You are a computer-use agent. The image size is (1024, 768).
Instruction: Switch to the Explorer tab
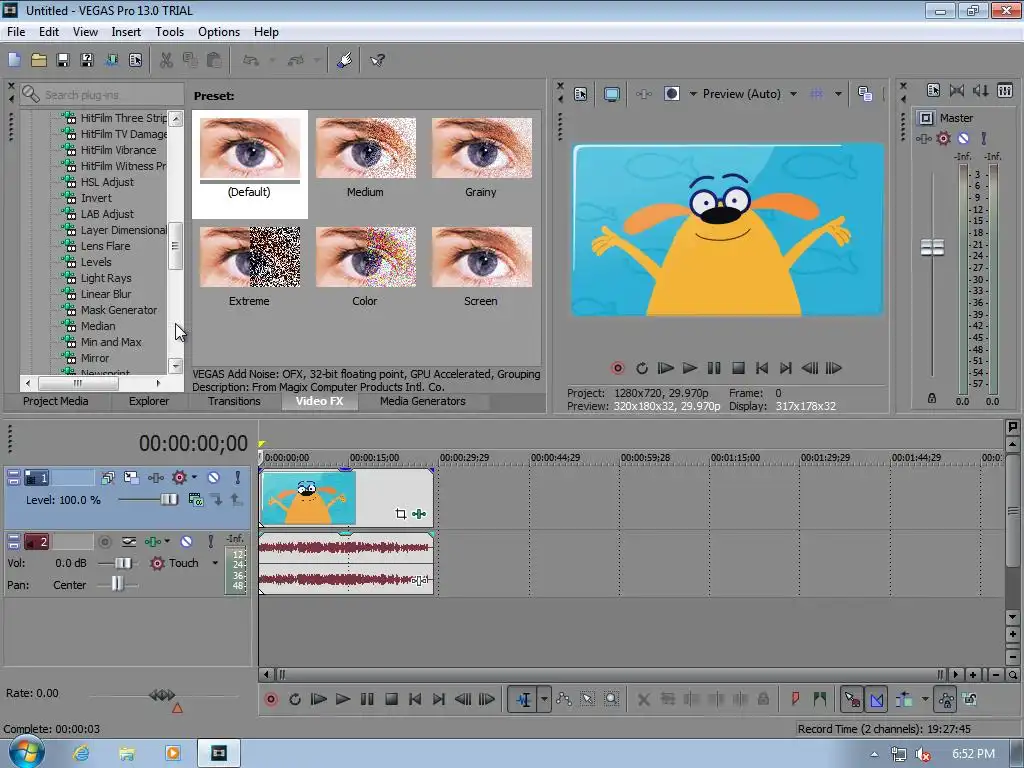[x=149, y=401]
